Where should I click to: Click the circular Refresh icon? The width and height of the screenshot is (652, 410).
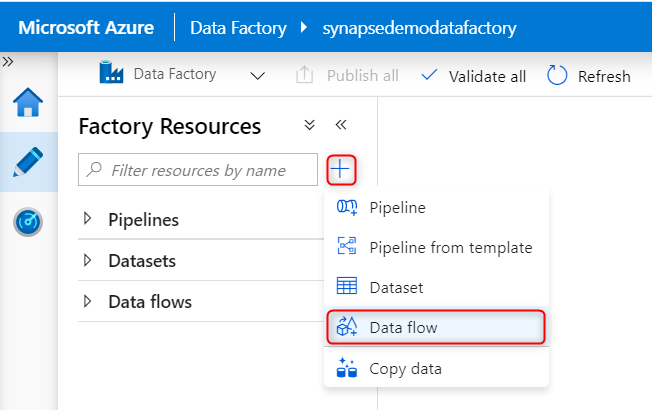click(x=557, y=75)
